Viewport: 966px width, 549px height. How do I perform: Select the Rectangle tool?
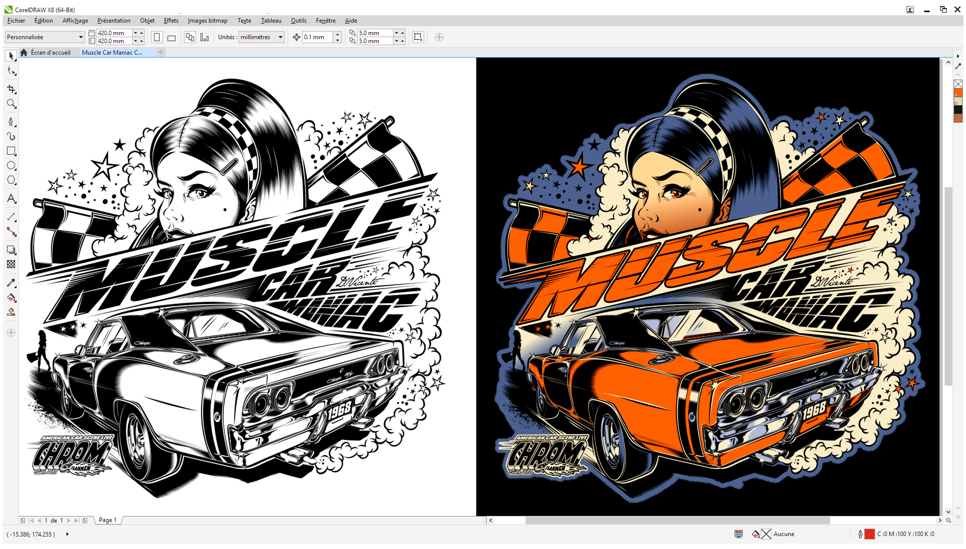(x=11, y=151)
